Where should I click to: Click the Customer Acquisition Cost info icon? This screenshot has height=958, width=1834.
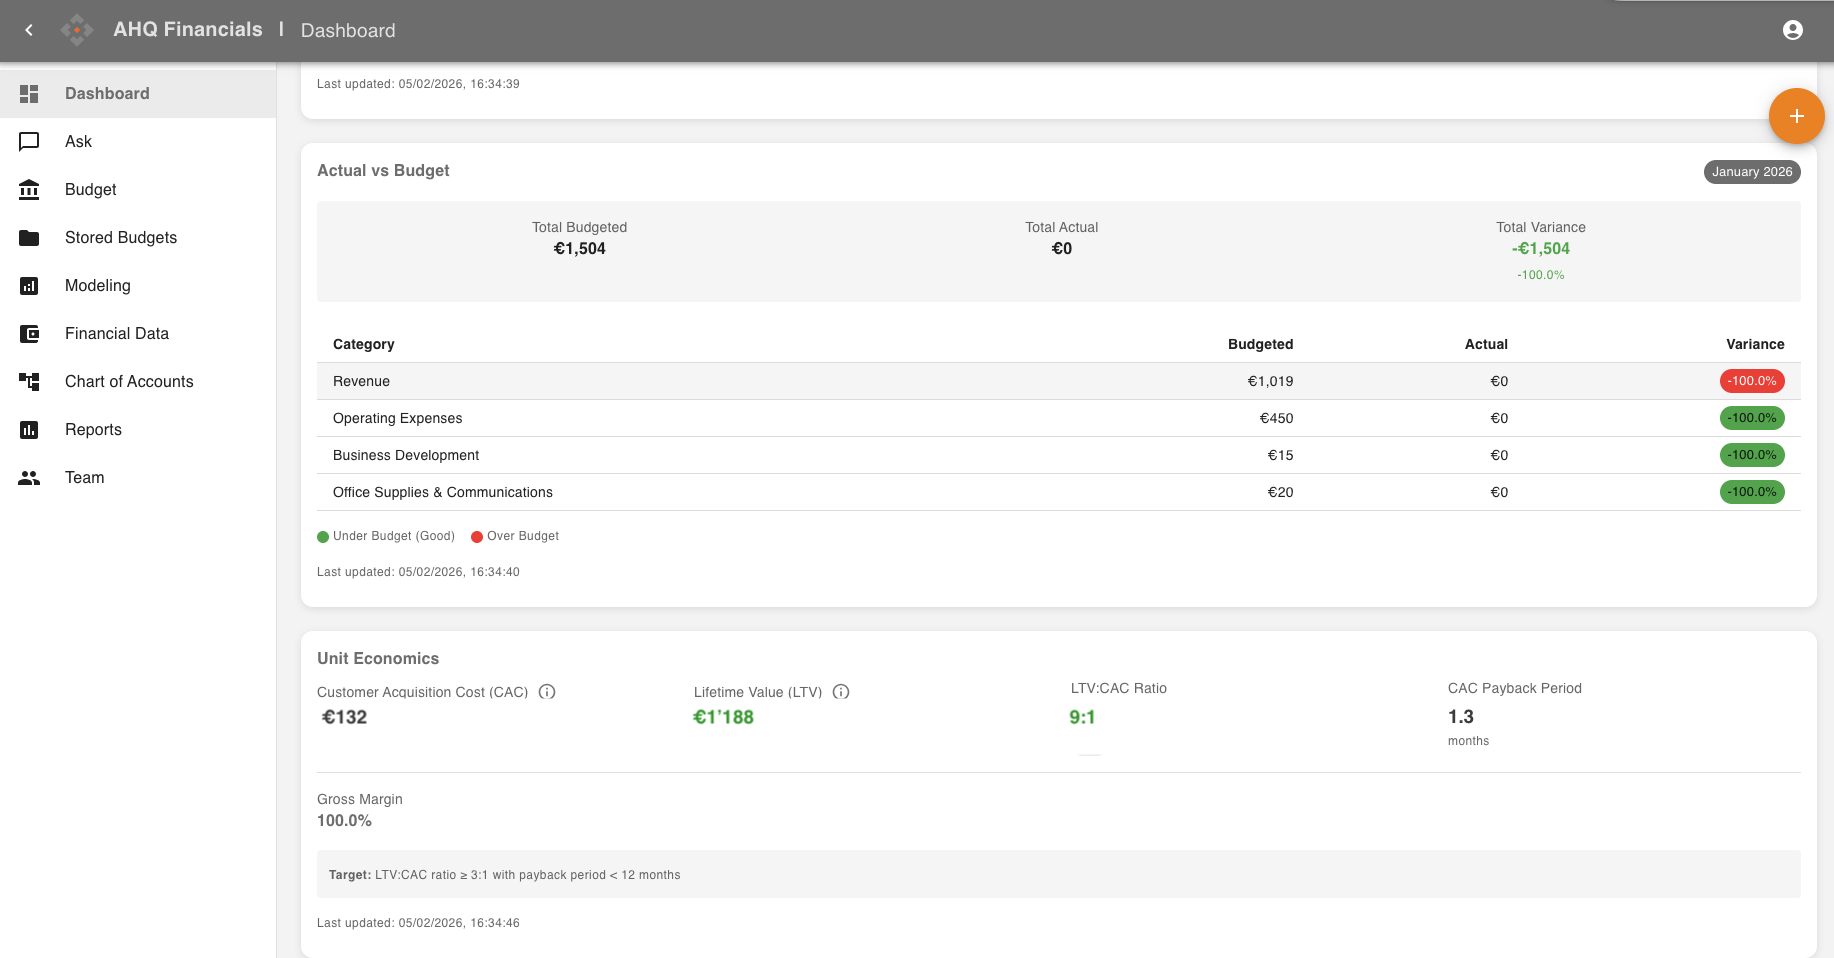point(546,691)
